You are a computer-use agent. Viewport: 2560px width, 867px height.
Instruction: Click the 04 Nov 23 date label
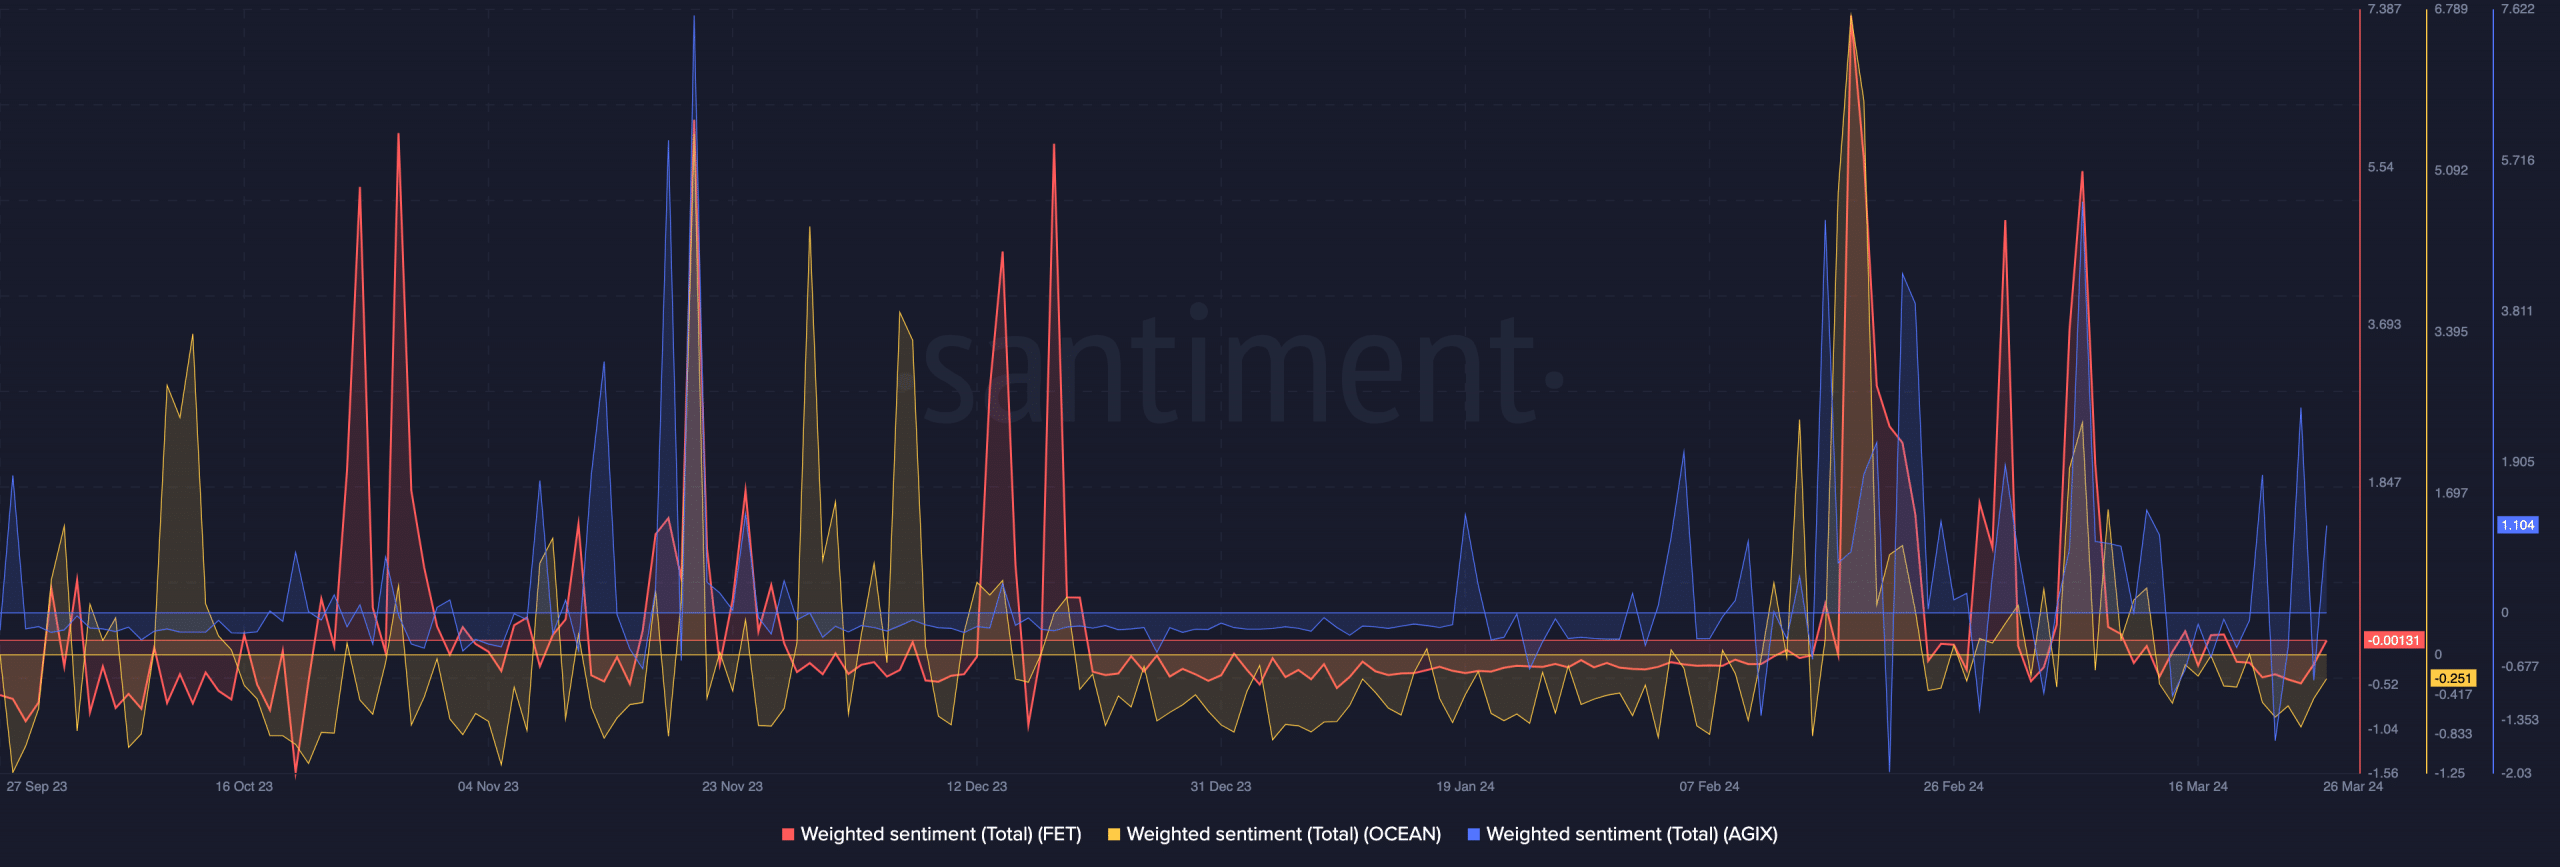click(x=488, y=786)
